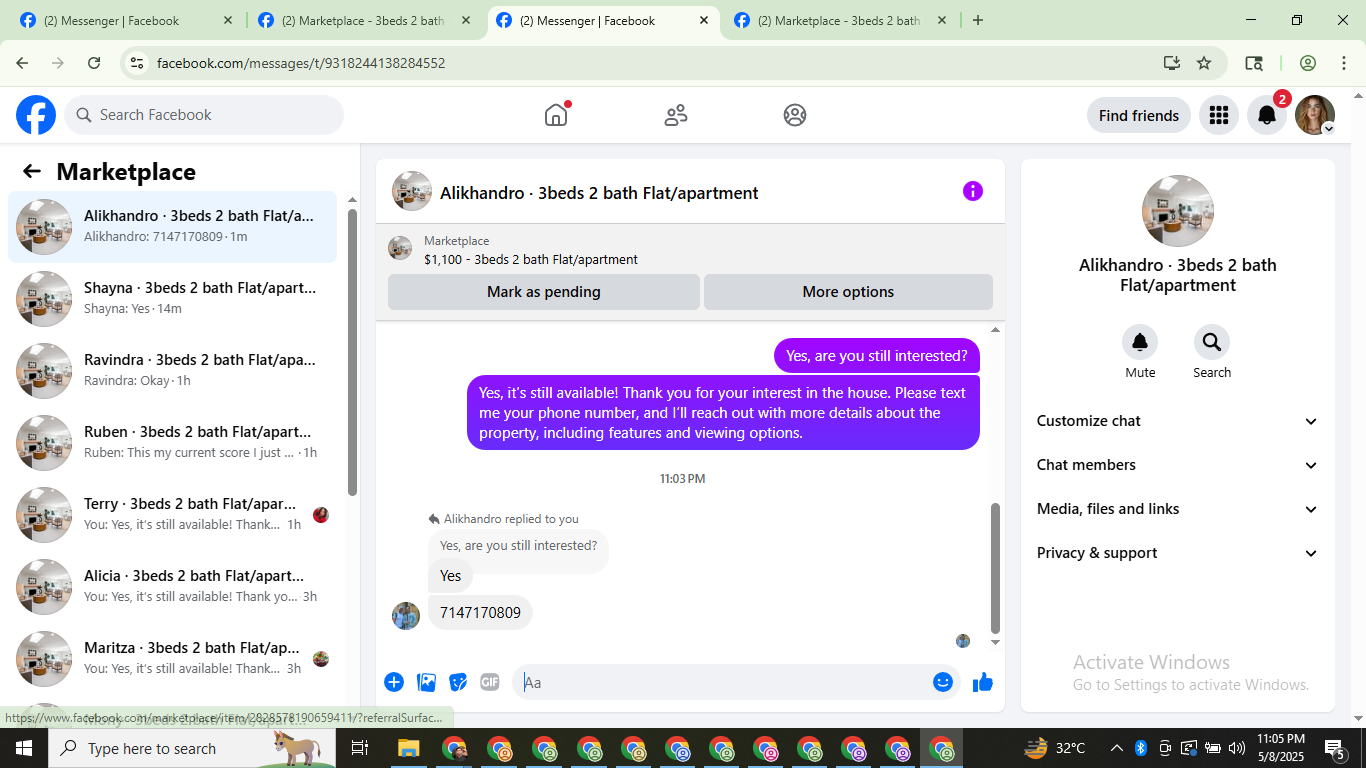Go back with the browser back arrow

coord(22,63)
